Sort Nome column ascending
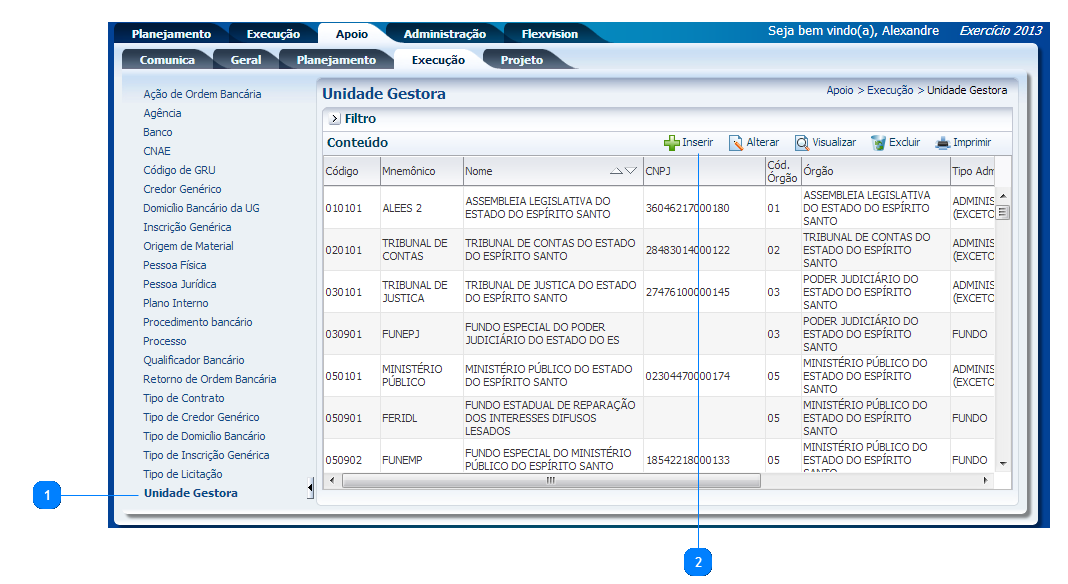 (x=616, y=171)
